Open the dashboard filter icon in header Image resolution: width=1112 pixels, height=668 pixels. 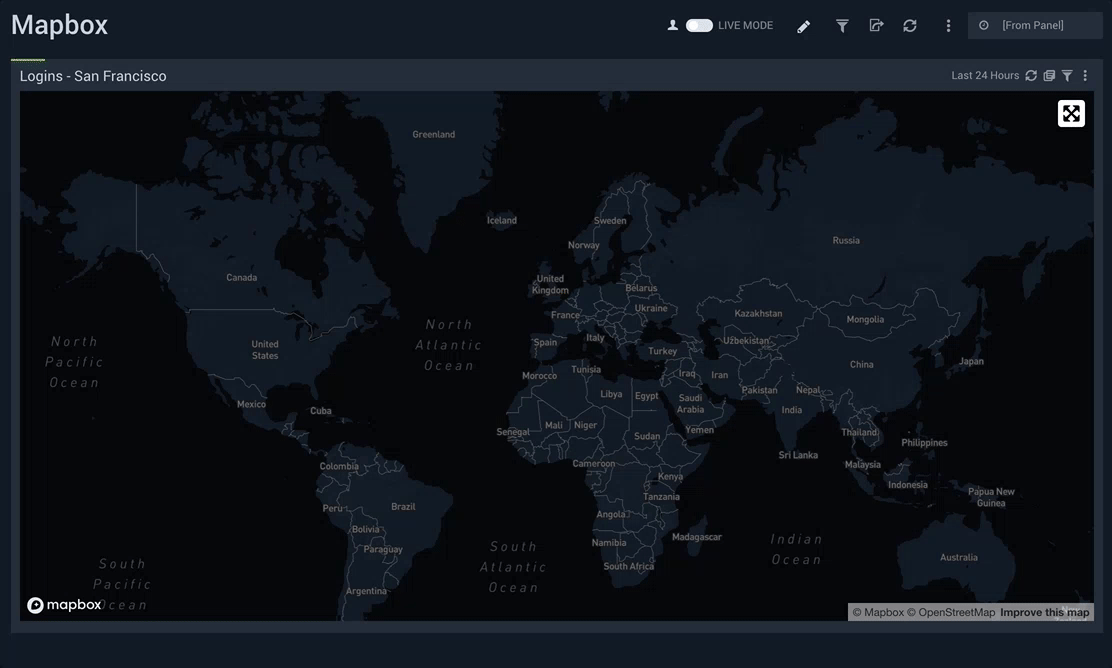tap(842, 26)
